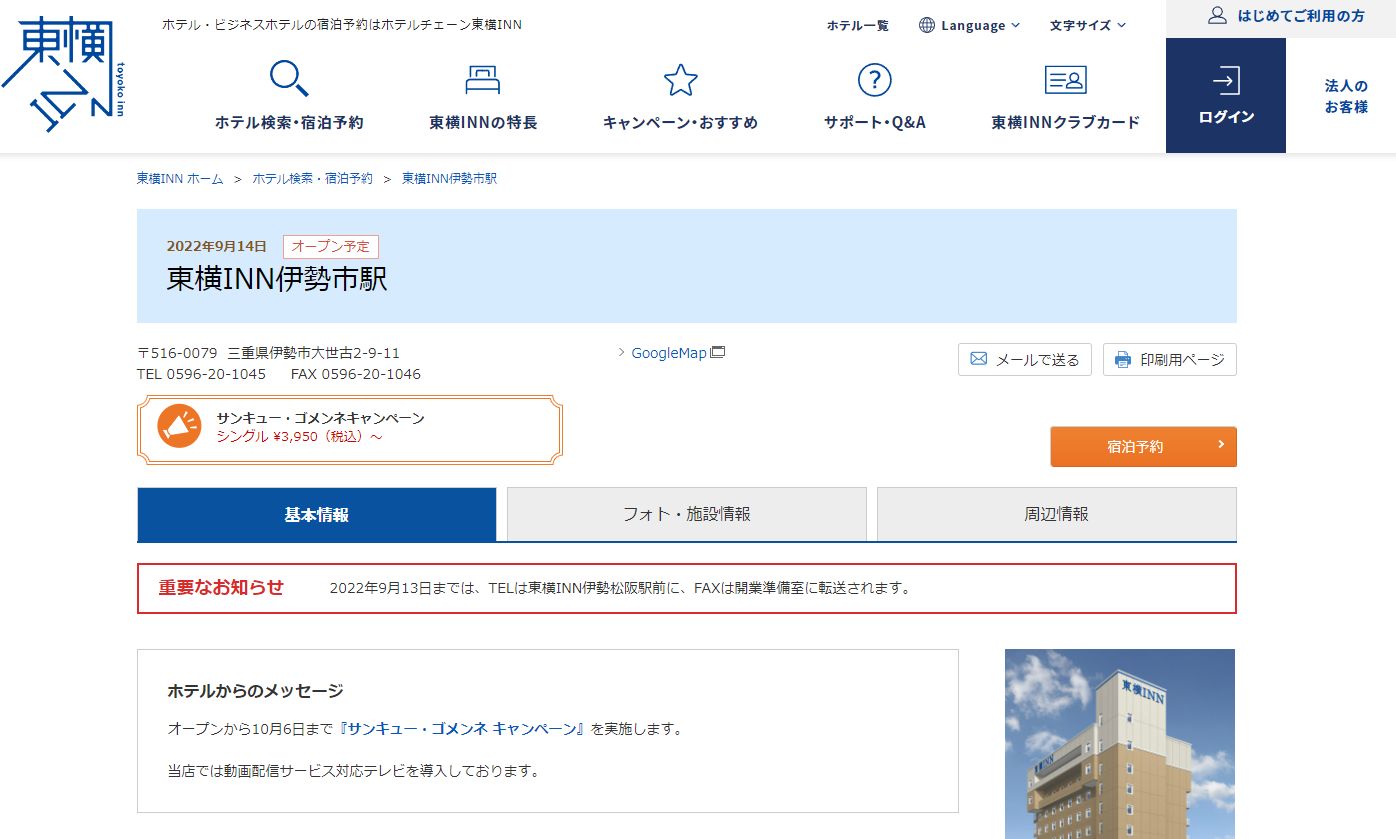
Task: Expand the Language dropdown
Action: (x=970, y=25)
